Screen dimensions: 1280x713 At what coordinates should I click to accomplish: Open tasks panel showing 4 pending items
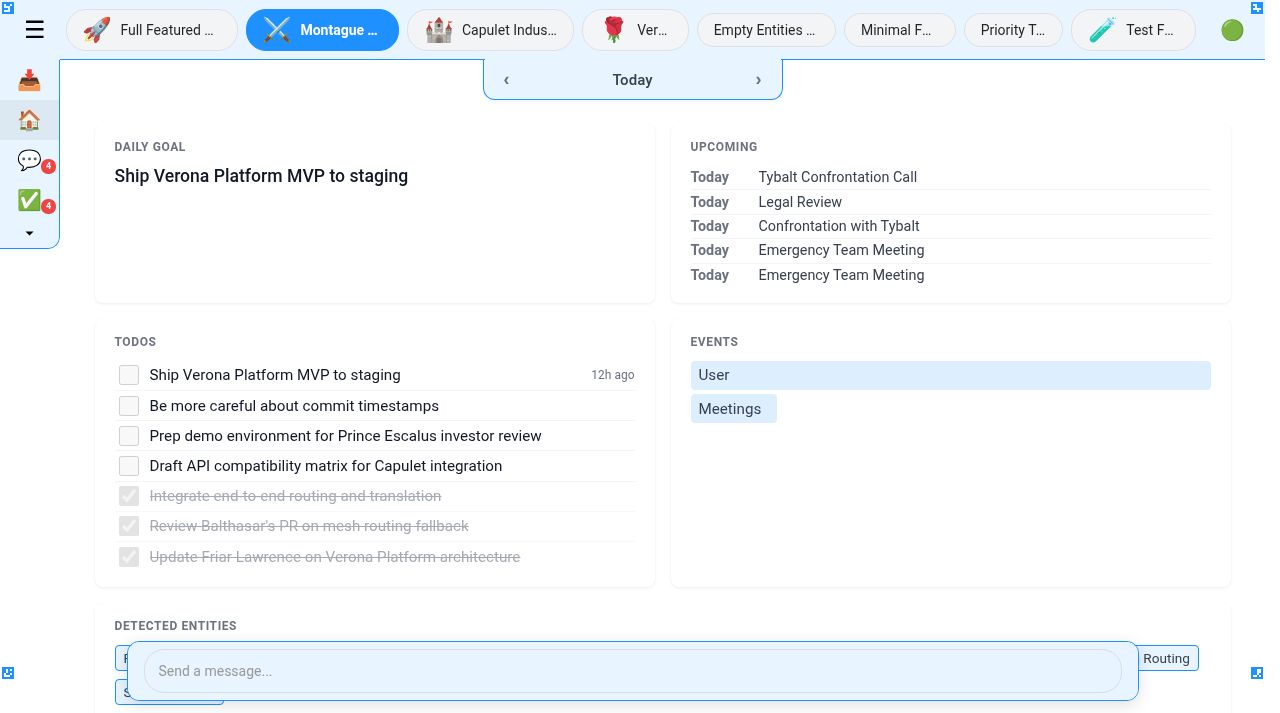click(29, 199)
